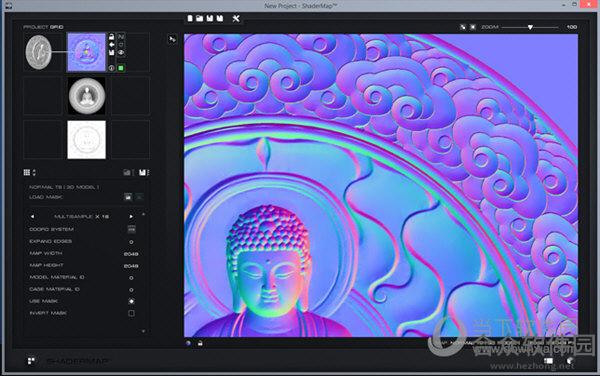Save project as with second disk icon
This screenshot has height=376, width=600.
[x=220, y=18]
